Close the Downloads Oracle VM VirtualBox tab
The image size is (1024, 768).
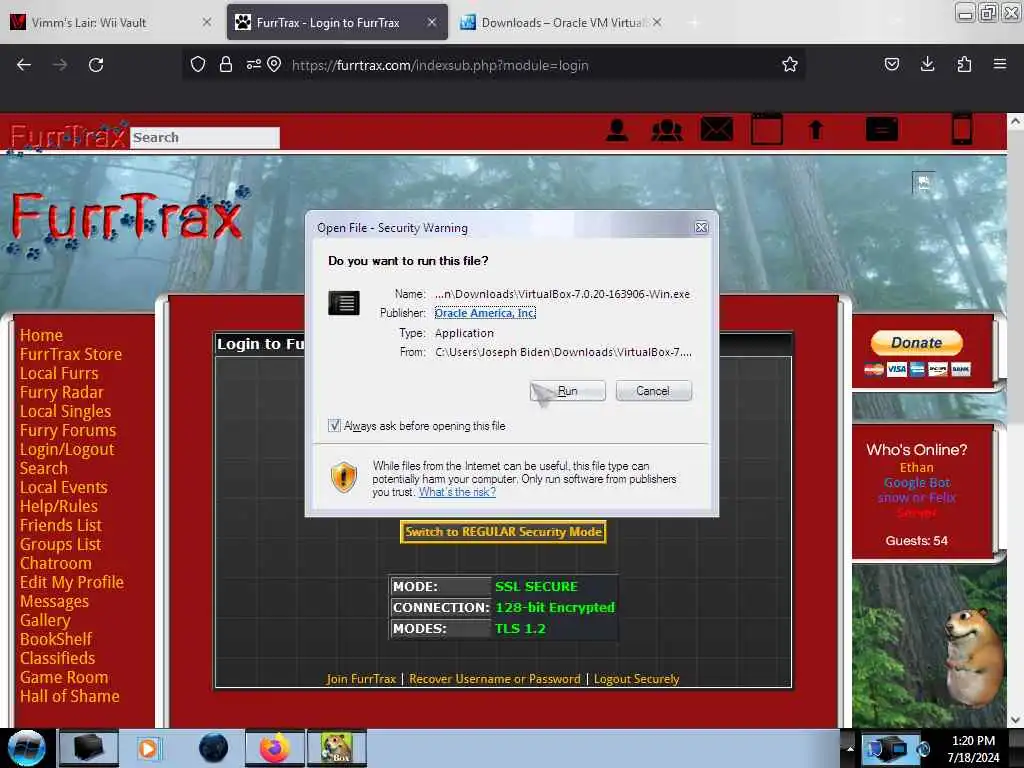[x=657, y=22]
